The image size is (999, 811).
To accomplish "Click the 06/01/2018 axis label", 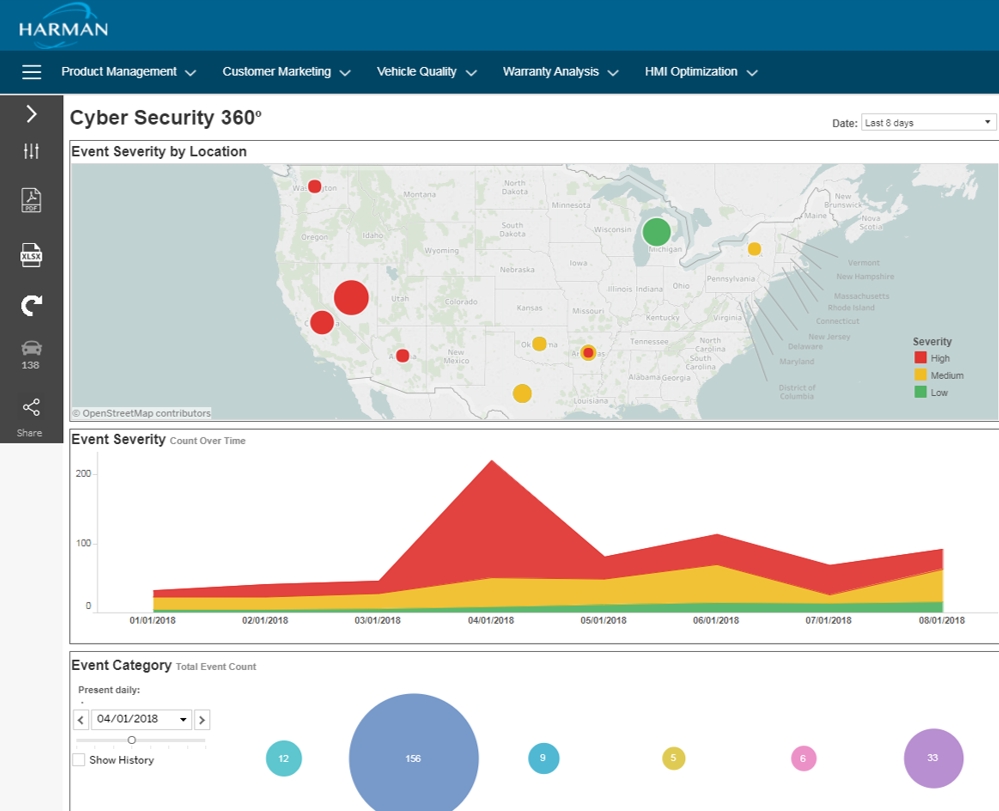I will pyautogui.click(x=716, y=620).
